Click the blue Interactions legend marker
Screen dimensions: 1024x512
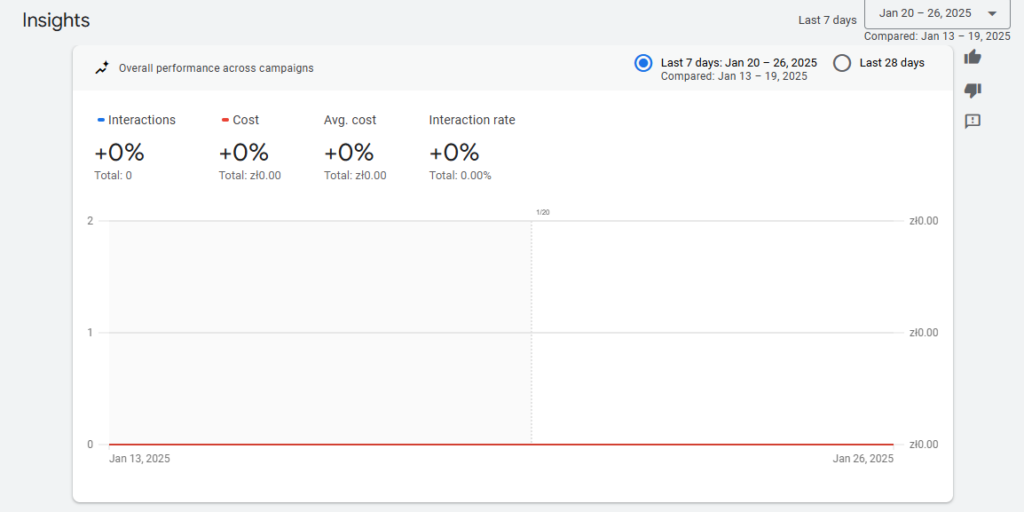point(101,120)
